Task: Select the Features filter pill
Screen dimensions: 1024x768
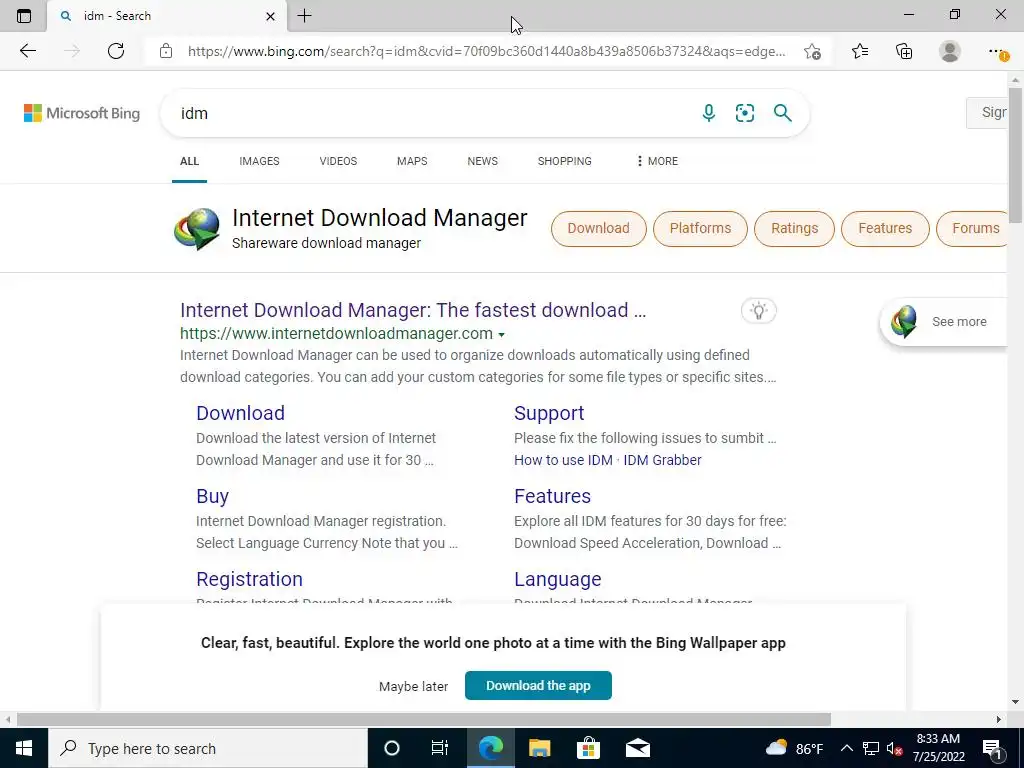Action: click(x=885, y=229)
